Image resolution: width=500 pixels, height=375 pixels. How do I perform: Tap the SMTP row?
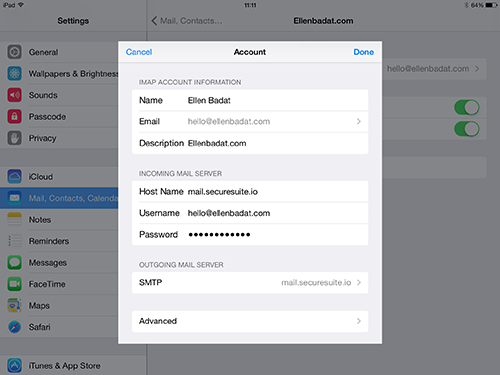coord(250,283)
